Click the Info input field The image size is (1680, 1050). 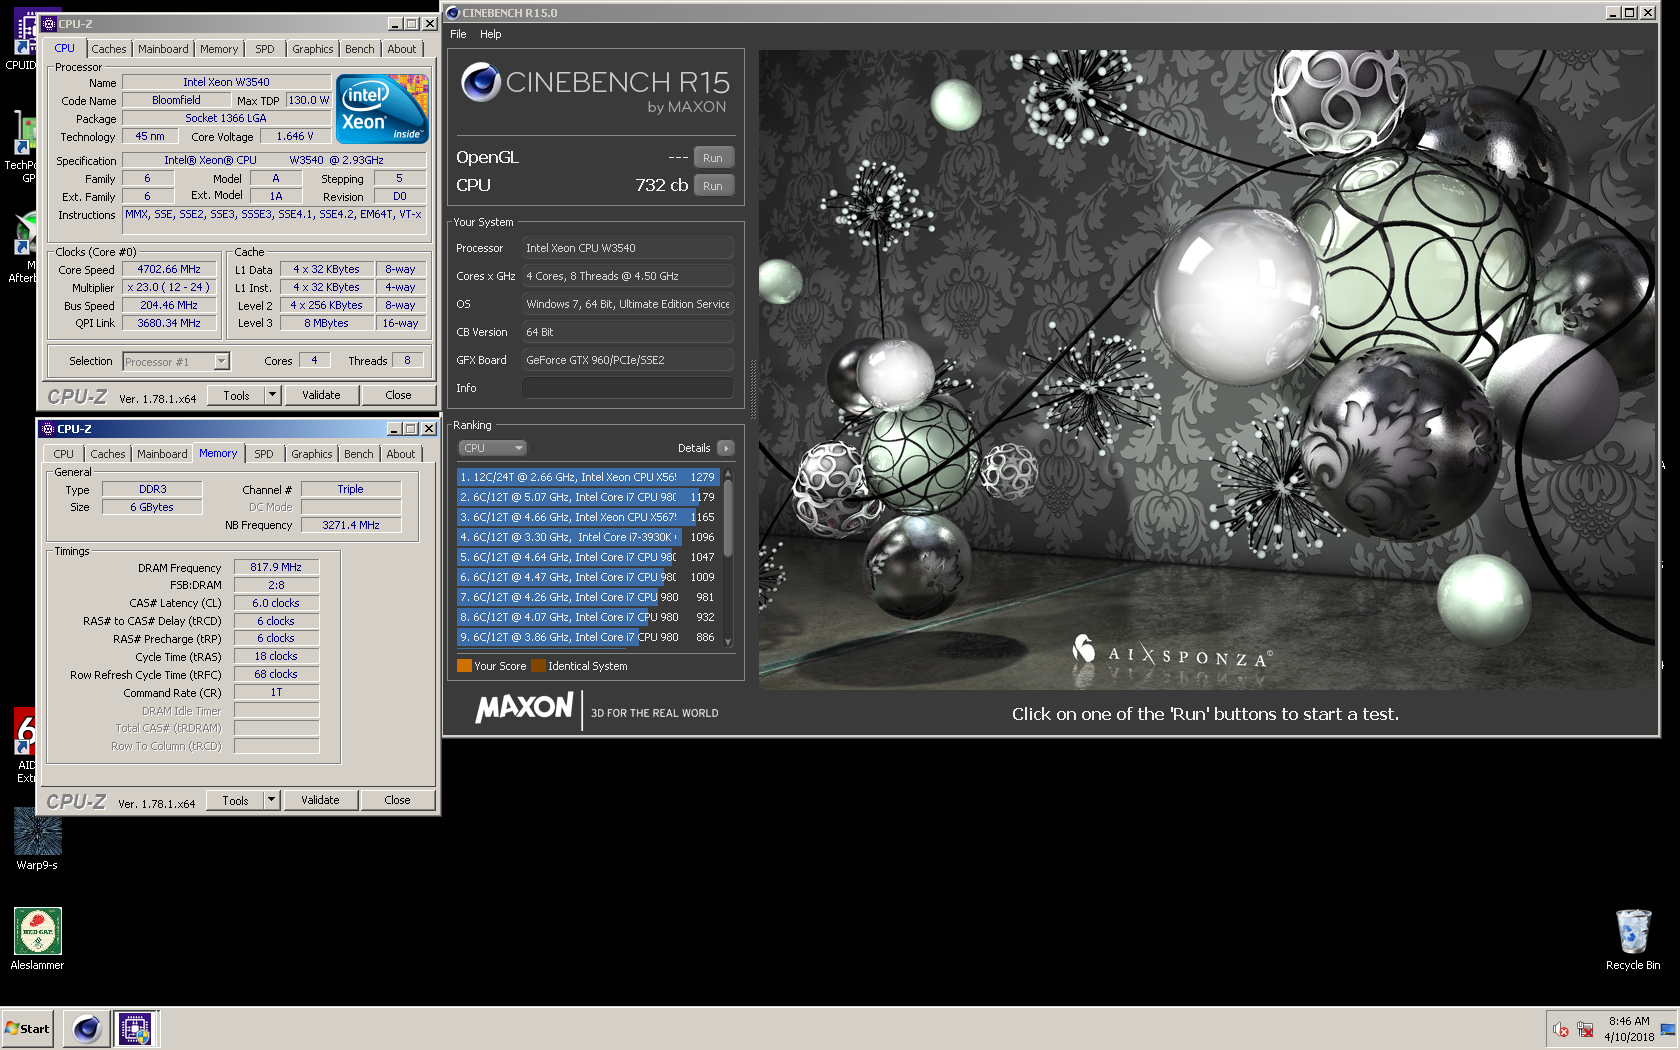pyautogui.click(x=628, y=388)
